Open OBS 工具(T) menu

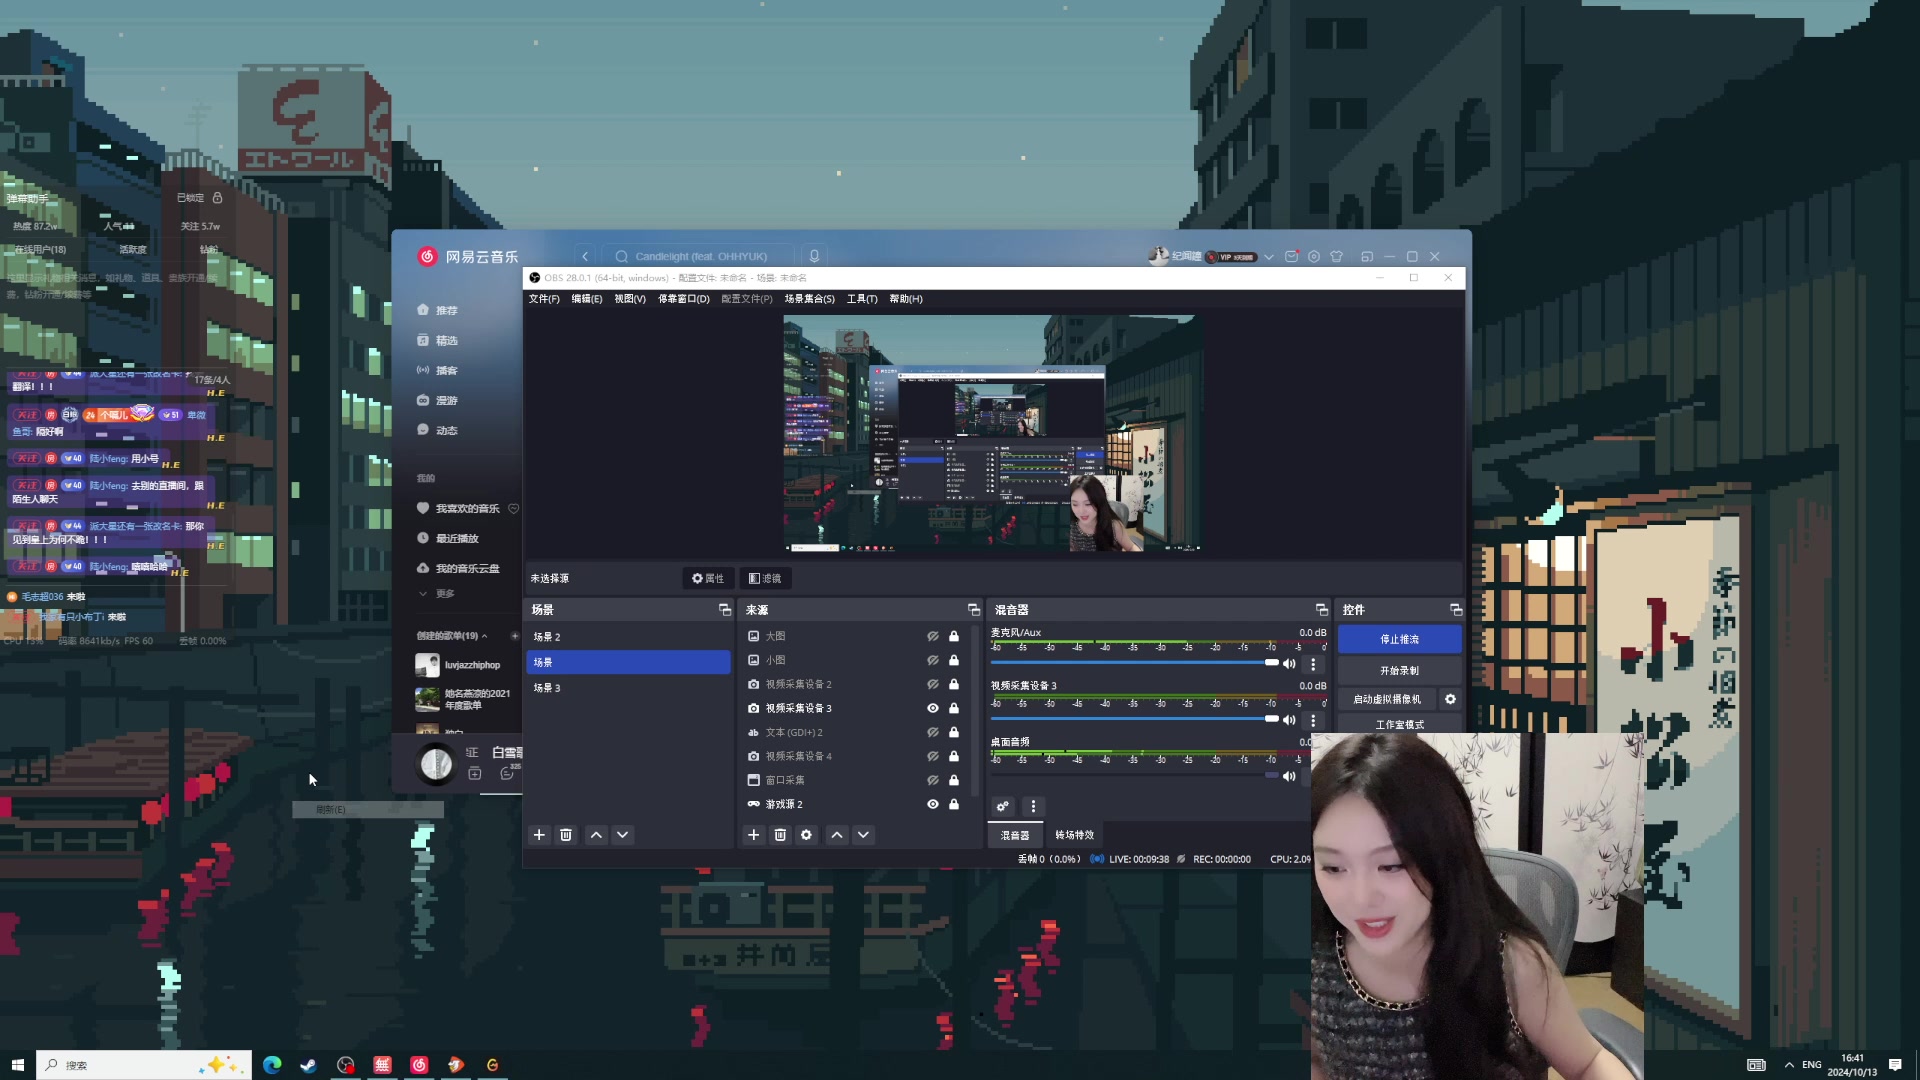click(862, 299)
